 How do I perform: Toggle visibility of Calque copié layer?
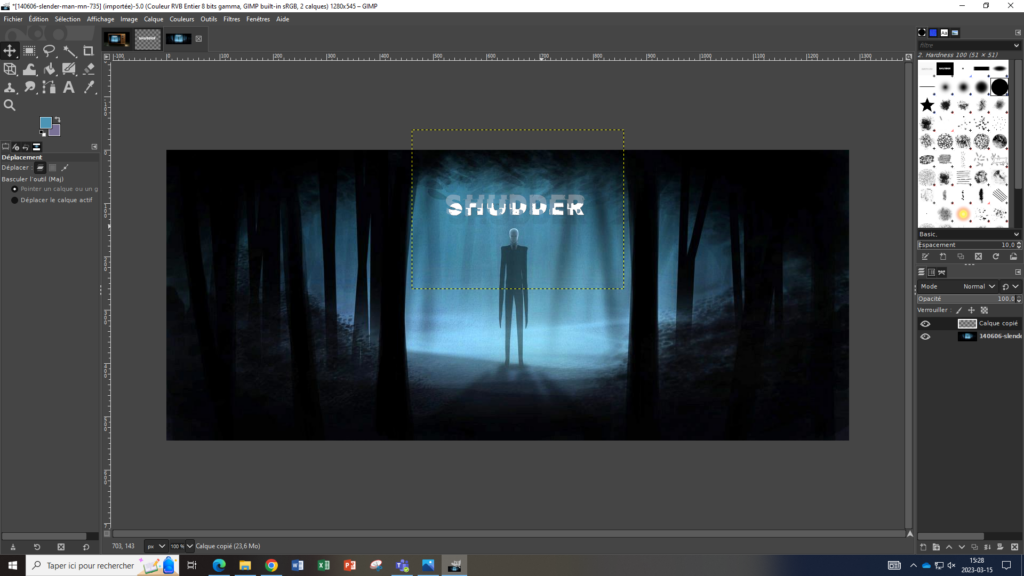pos(925,324)
